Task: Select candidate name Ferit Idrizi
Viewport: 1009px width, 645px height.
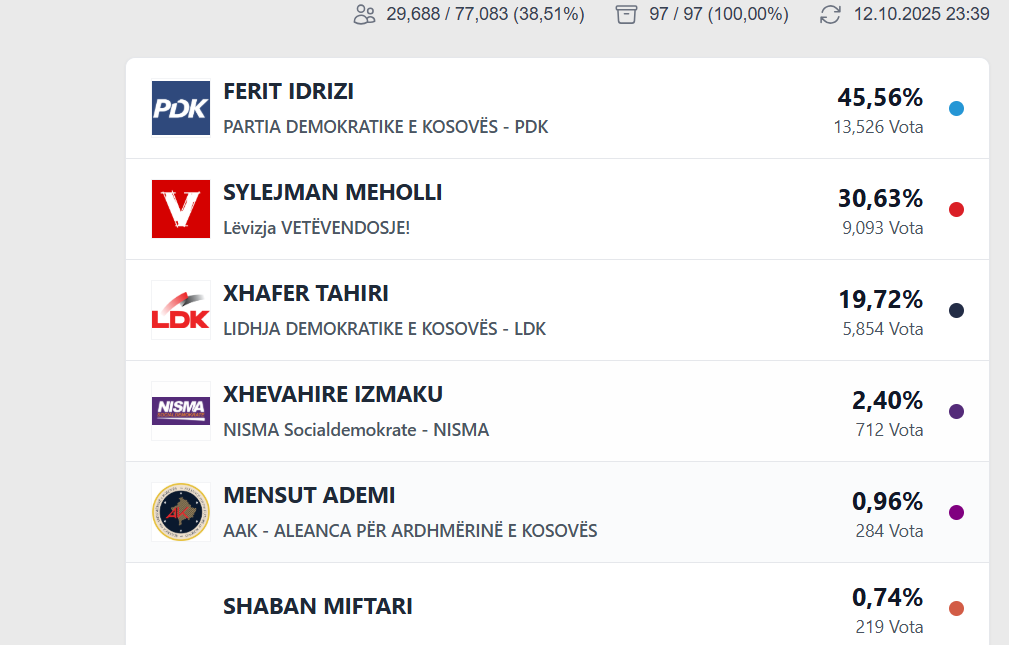Action: 288,92
